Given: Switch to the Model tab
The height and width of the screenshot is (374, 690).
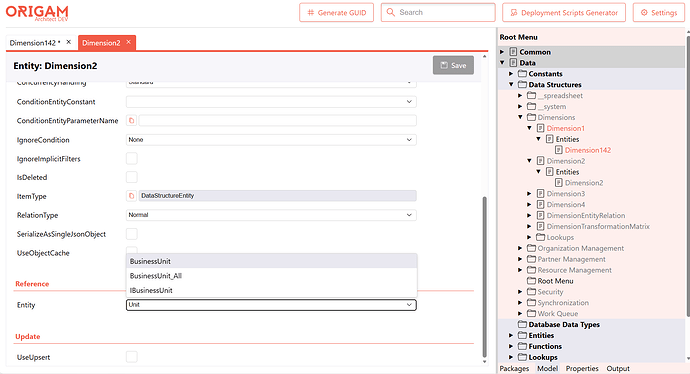Looking at the screenshot, I should [x=547, y=368].
